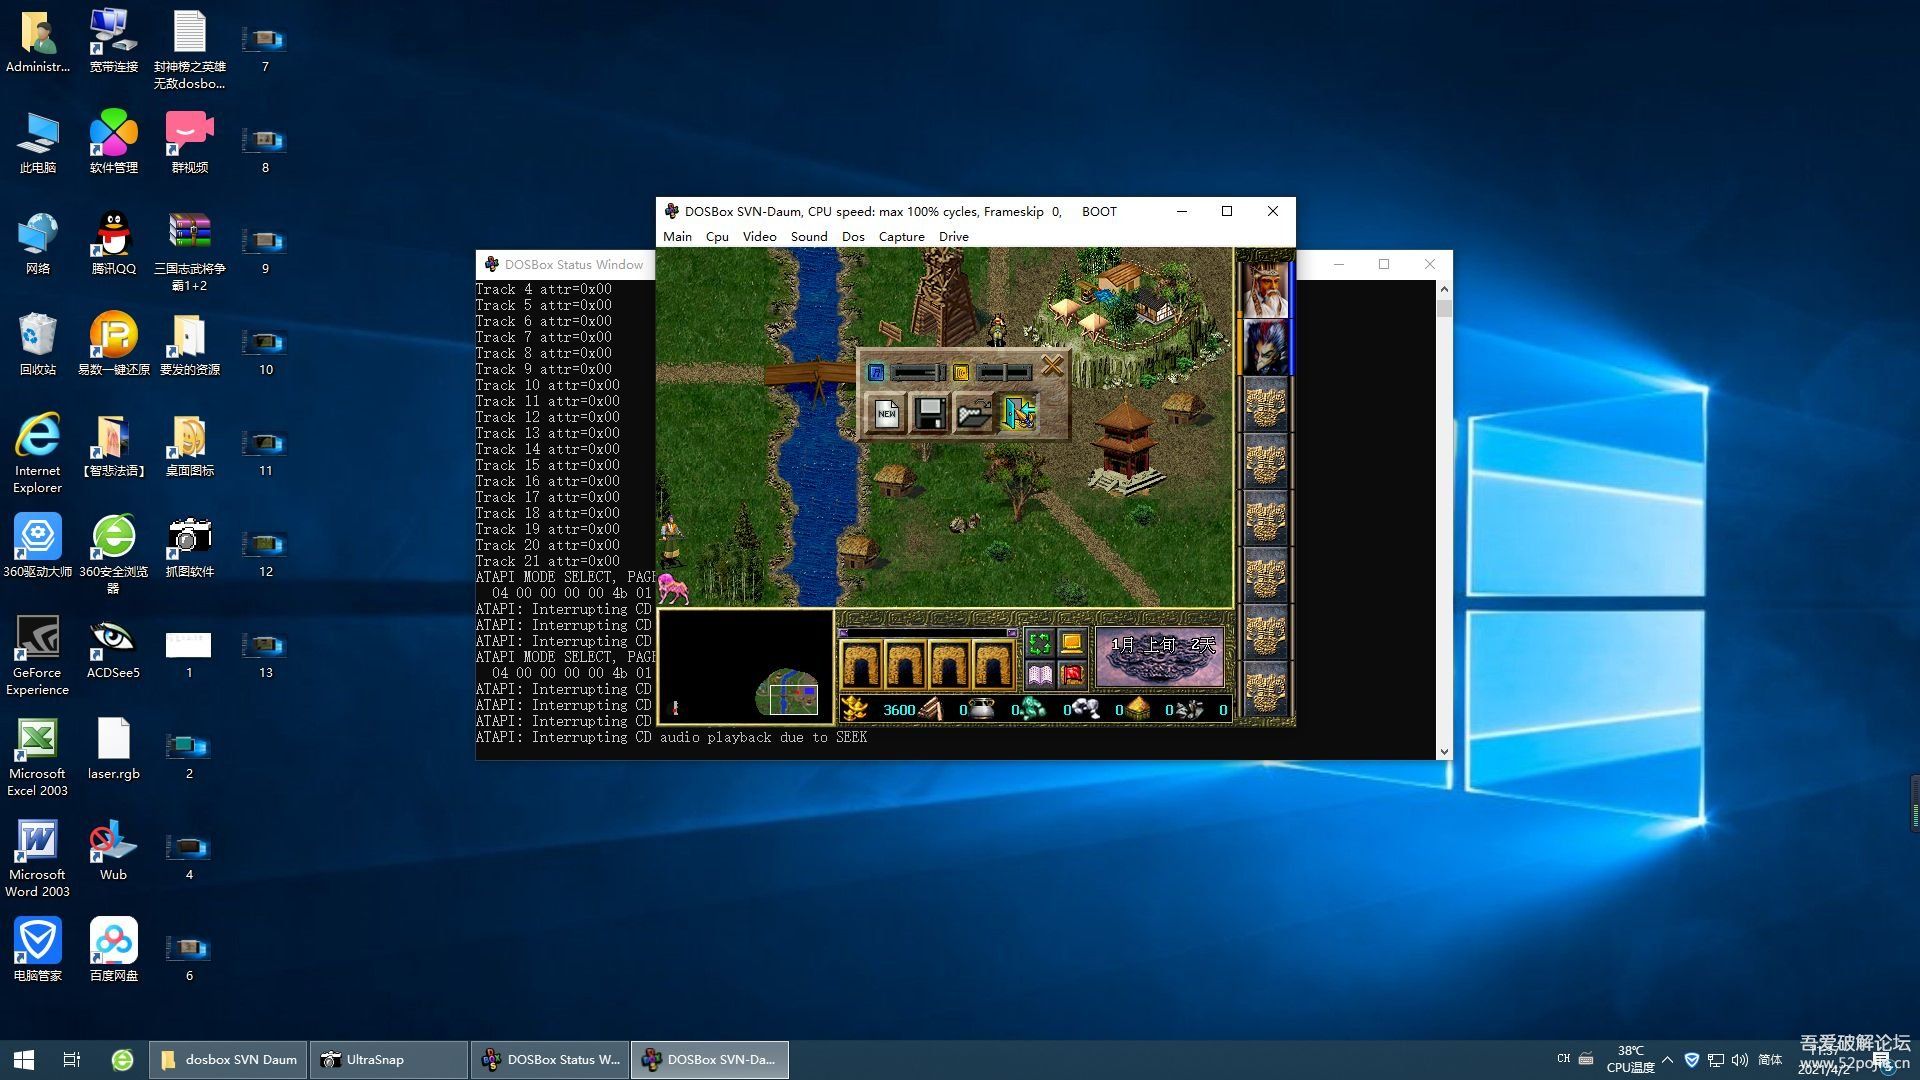This screenshot has height=1080, width=1920.
Task: Open the spellbook icon
Action: tap(1039, 675)
